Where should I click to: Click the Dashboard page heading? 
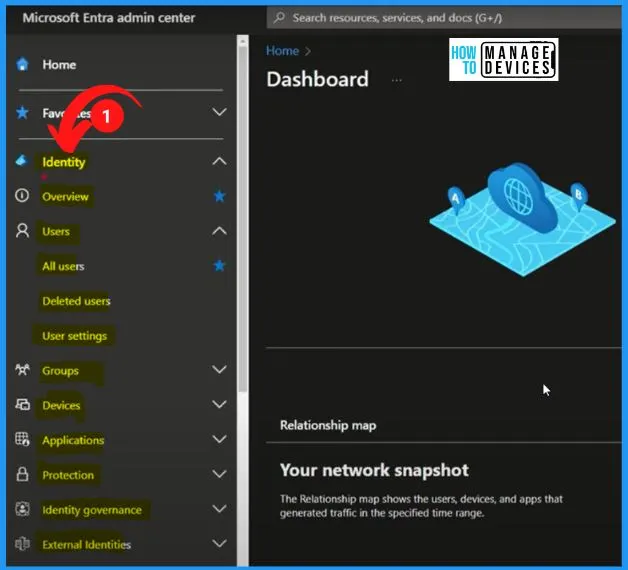tap(318, 79)
